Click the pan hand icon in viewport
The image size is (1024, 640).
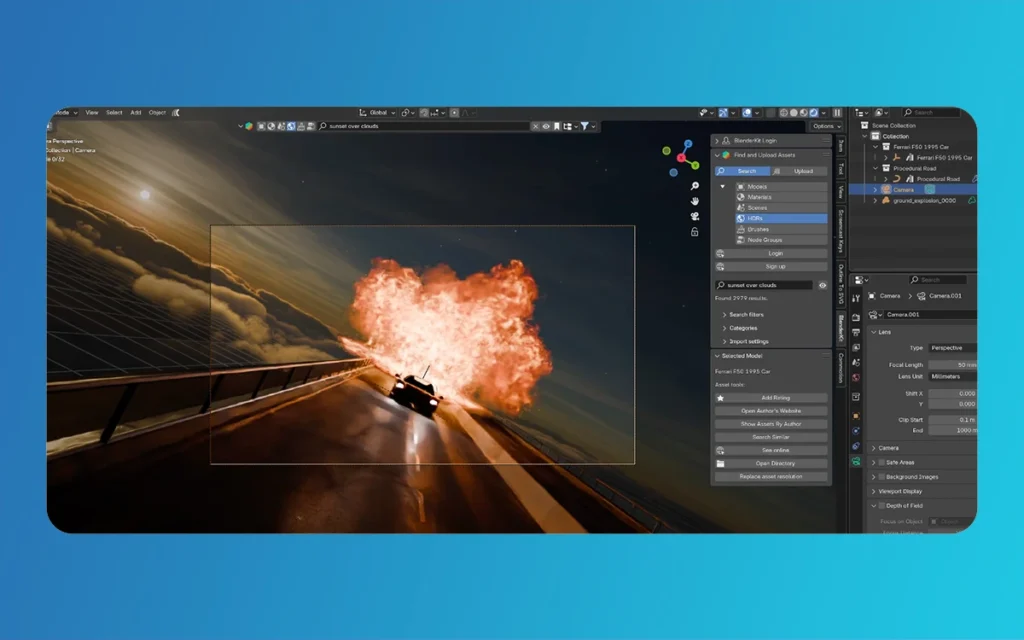click(695, 201)
